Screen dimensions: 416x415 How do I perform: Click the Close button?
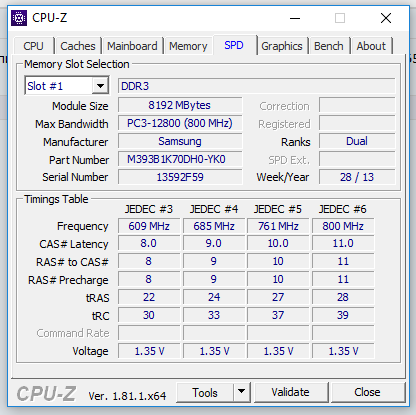pos(367,392)
